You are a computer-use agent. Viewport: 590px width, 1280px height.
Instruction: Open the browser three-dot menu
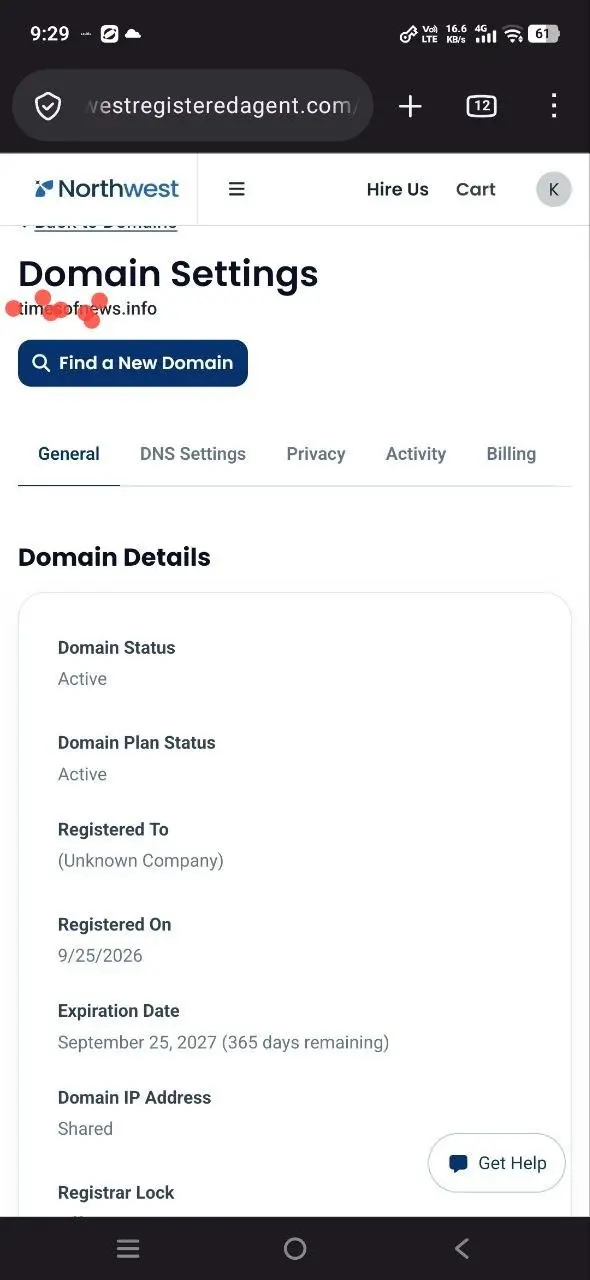point(553,106)
